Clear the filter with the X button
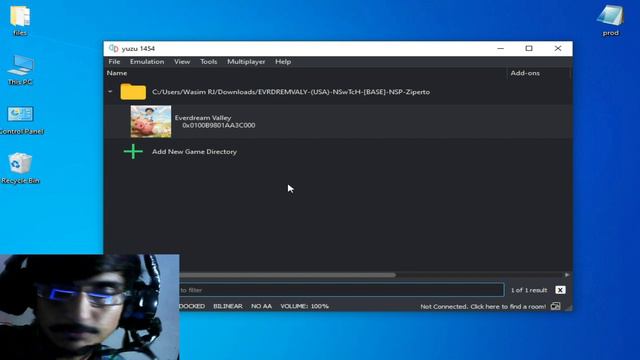 pyautogui.click(x=560, y=290)
